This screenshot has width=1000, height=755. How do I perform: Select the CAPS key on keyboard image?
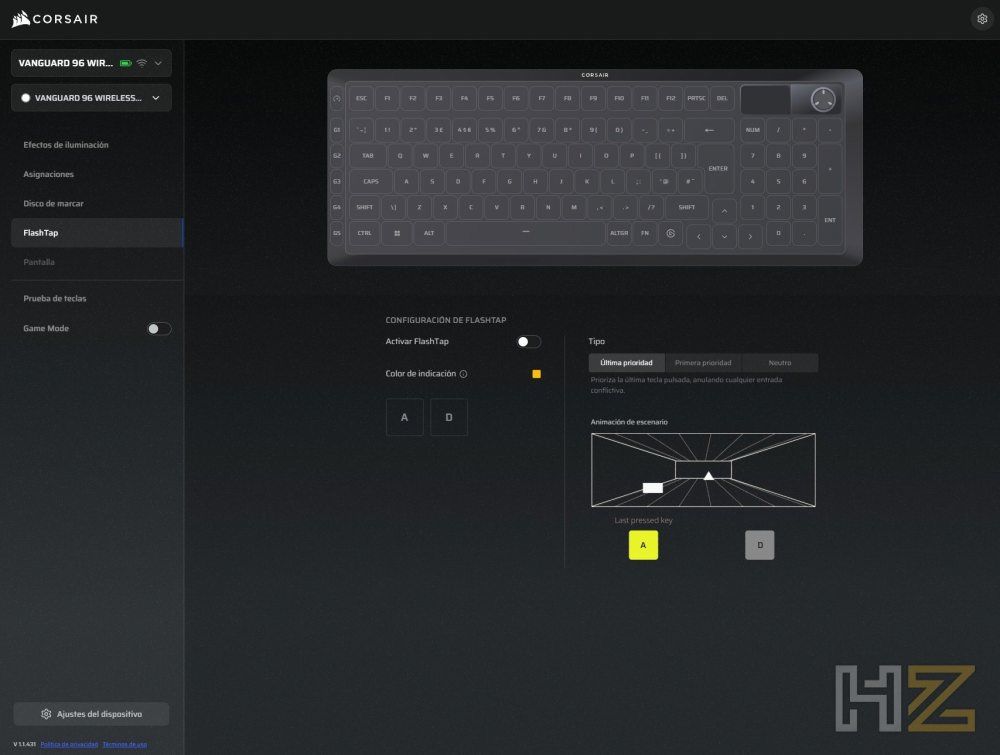tap(371, 182)
